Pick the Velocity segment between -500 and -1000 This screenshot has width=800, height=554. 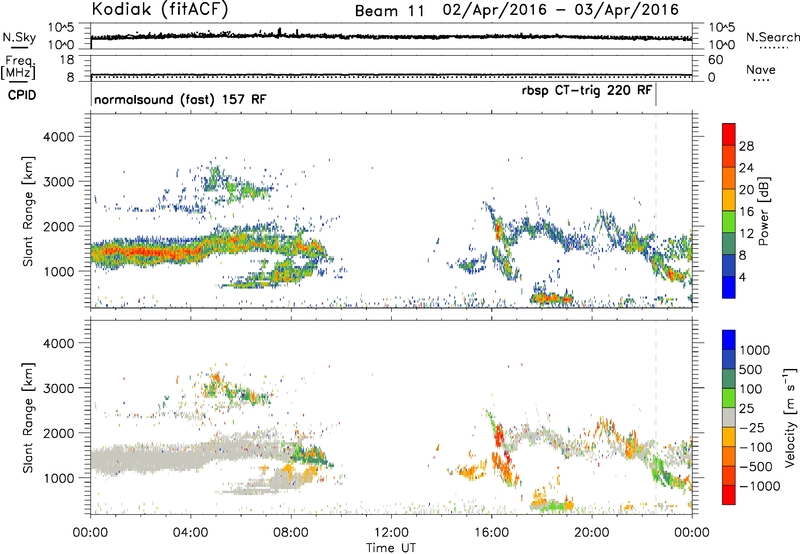(729, 475)
